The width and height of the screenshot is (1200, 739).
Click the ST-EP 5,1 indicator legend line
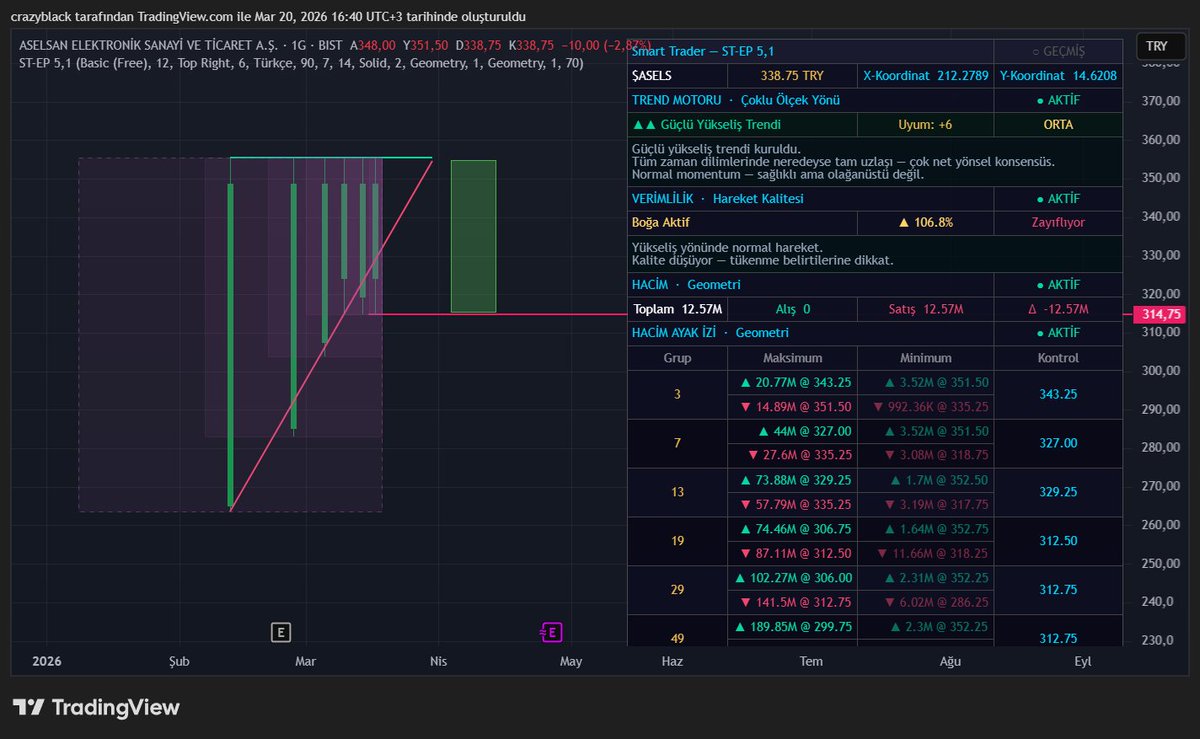coord(301,63)
